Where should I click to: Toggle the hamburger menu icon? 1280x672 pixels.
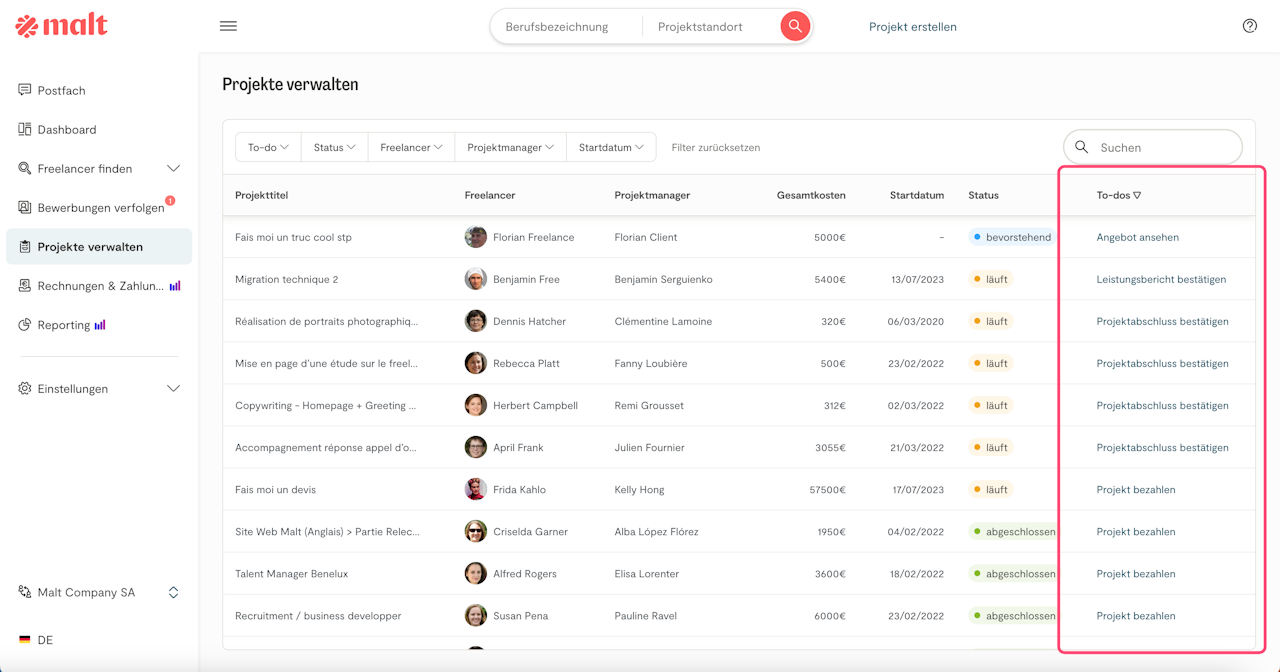point(228,26)
